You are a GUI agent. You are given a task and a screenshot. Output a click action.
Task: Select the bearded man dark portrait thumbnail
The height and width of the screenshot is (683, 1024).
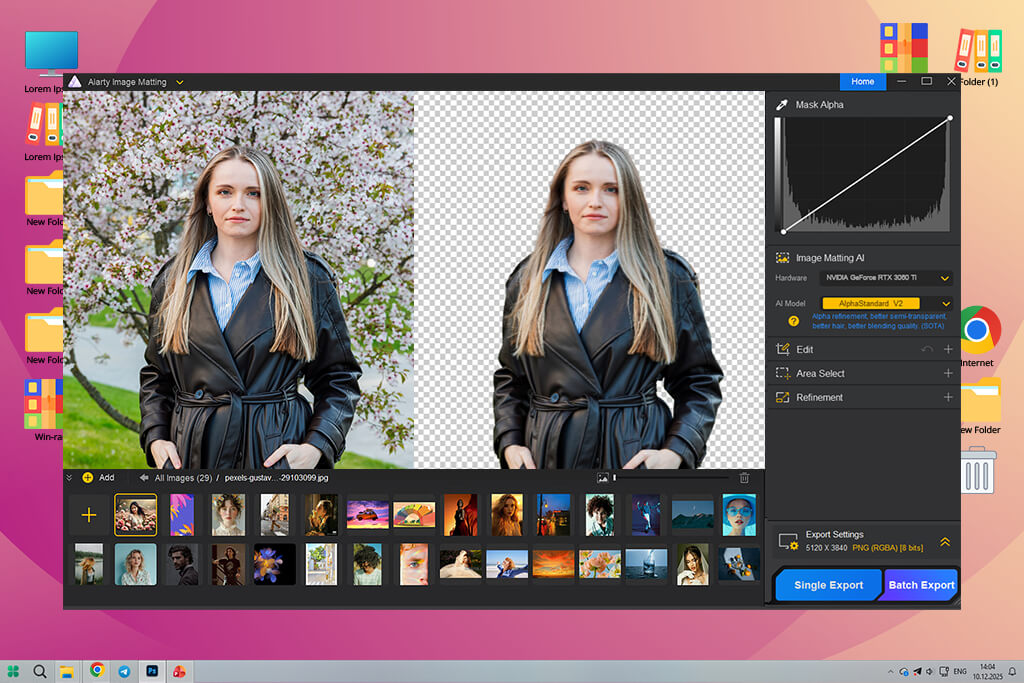coord(182,564)
